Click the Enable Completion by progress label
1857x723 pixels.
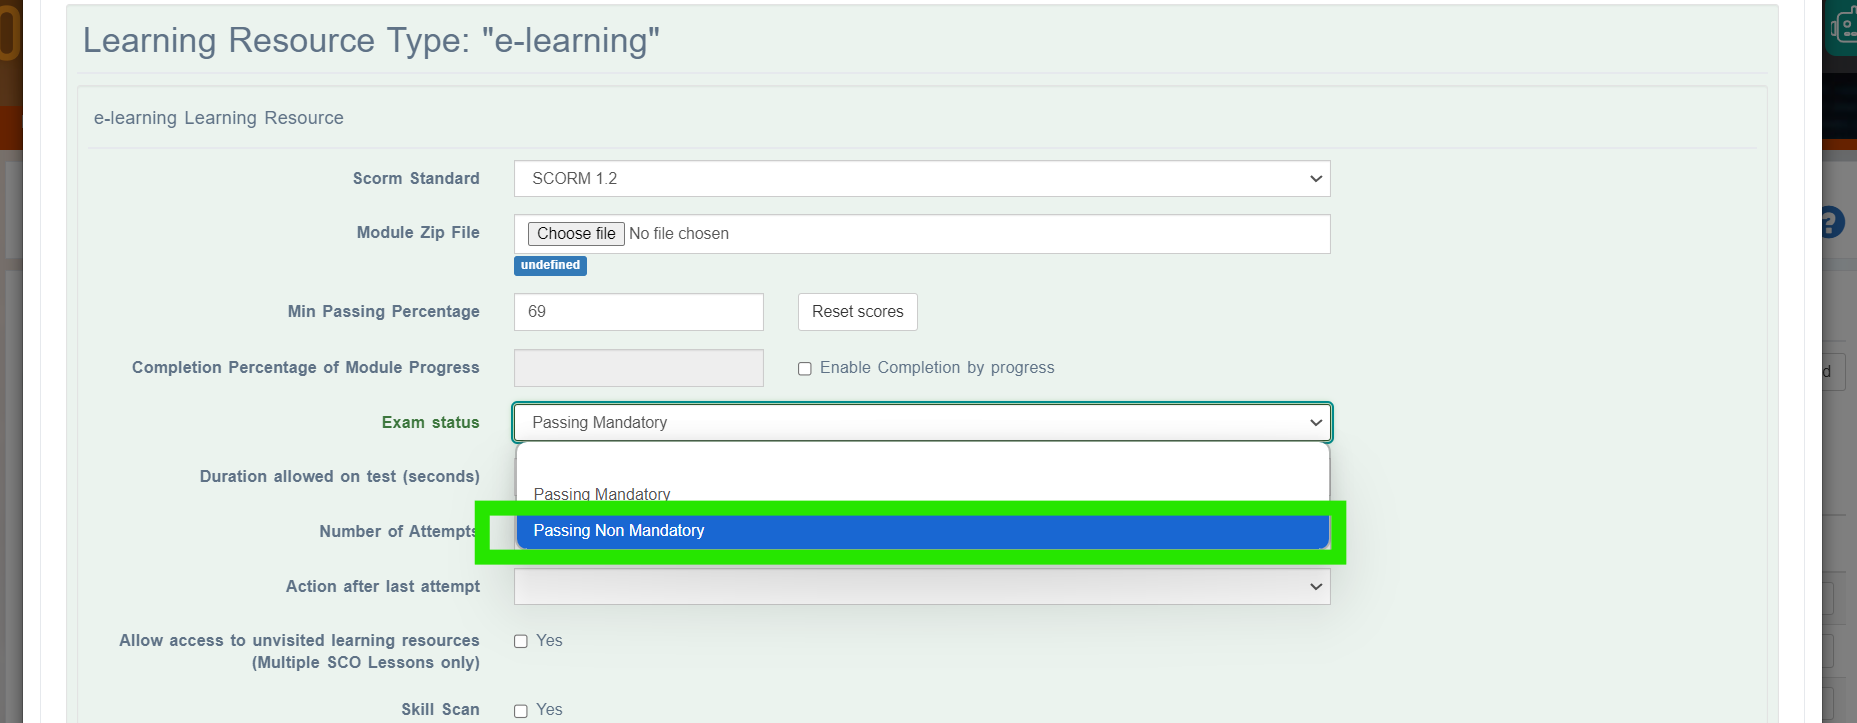(x=937, y=368)
